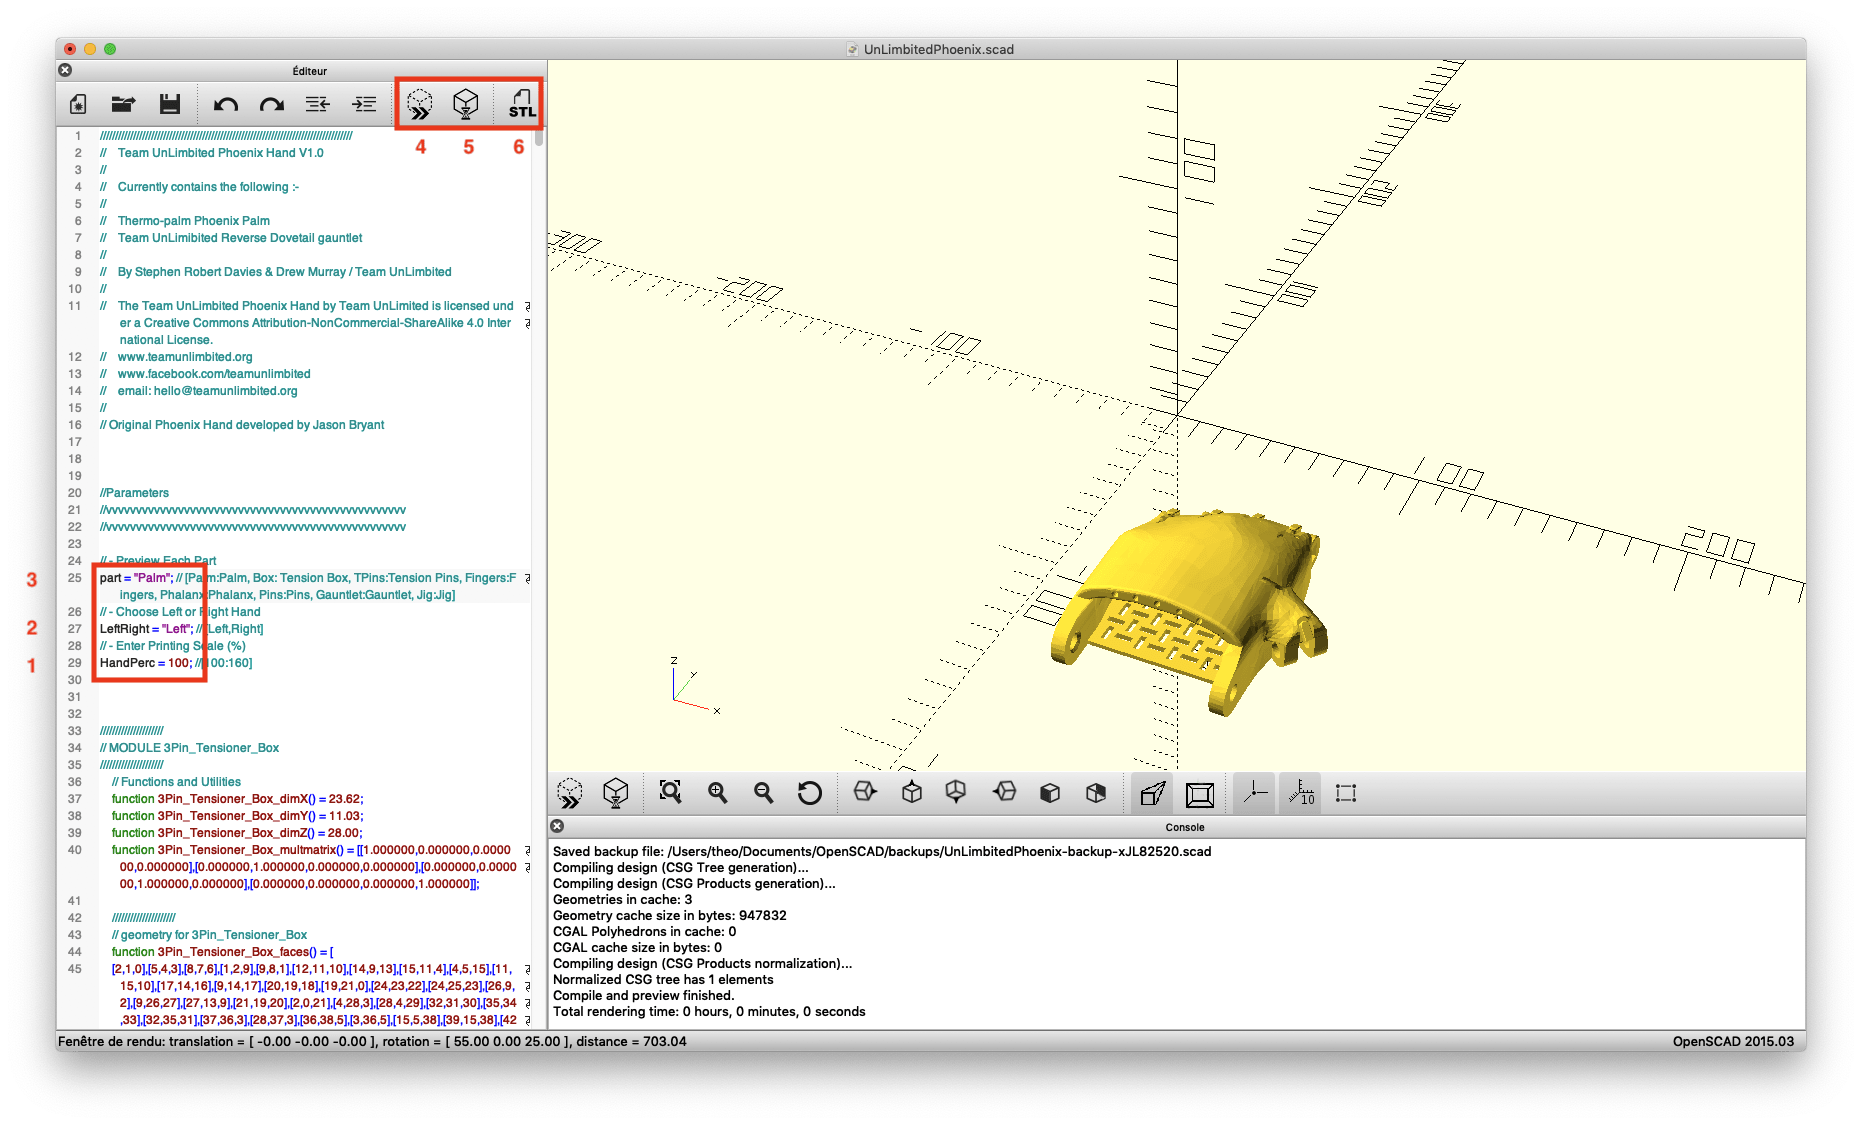Viewport: 1862px width, 1125px height.
Task: Zoom in on the 3D view
Action: (x=717, y=793)
